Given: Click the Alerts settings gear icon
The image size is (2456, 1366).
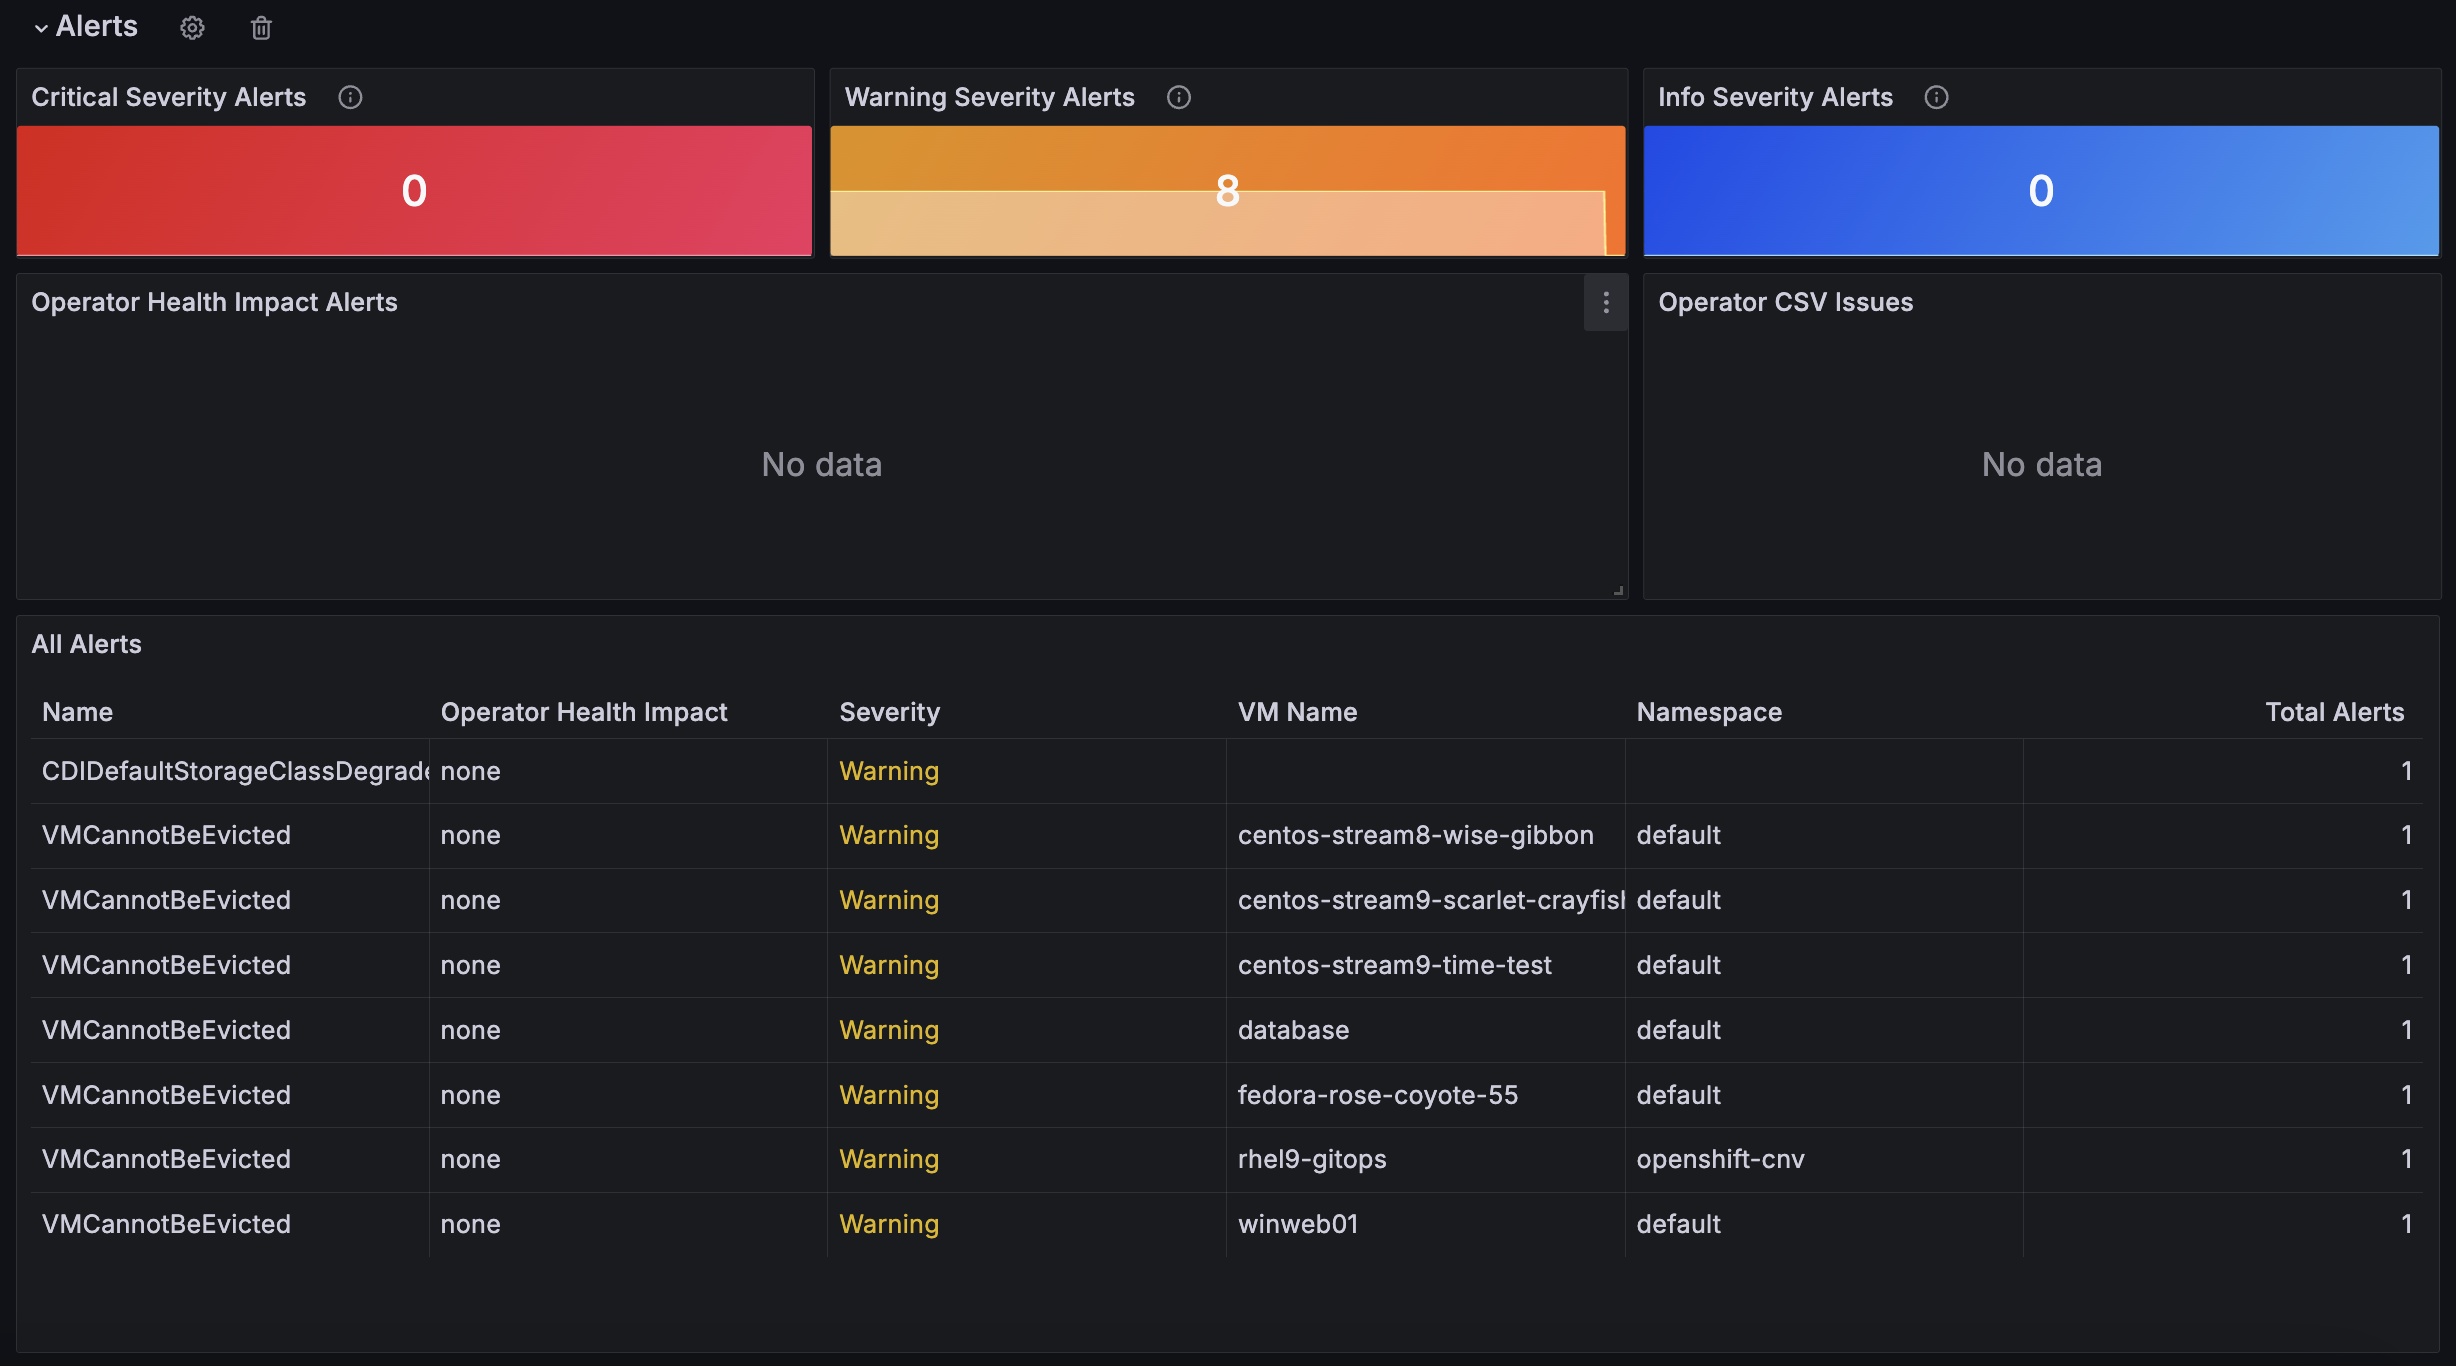Looking at the screenshot, I should (x=192, y=25).
